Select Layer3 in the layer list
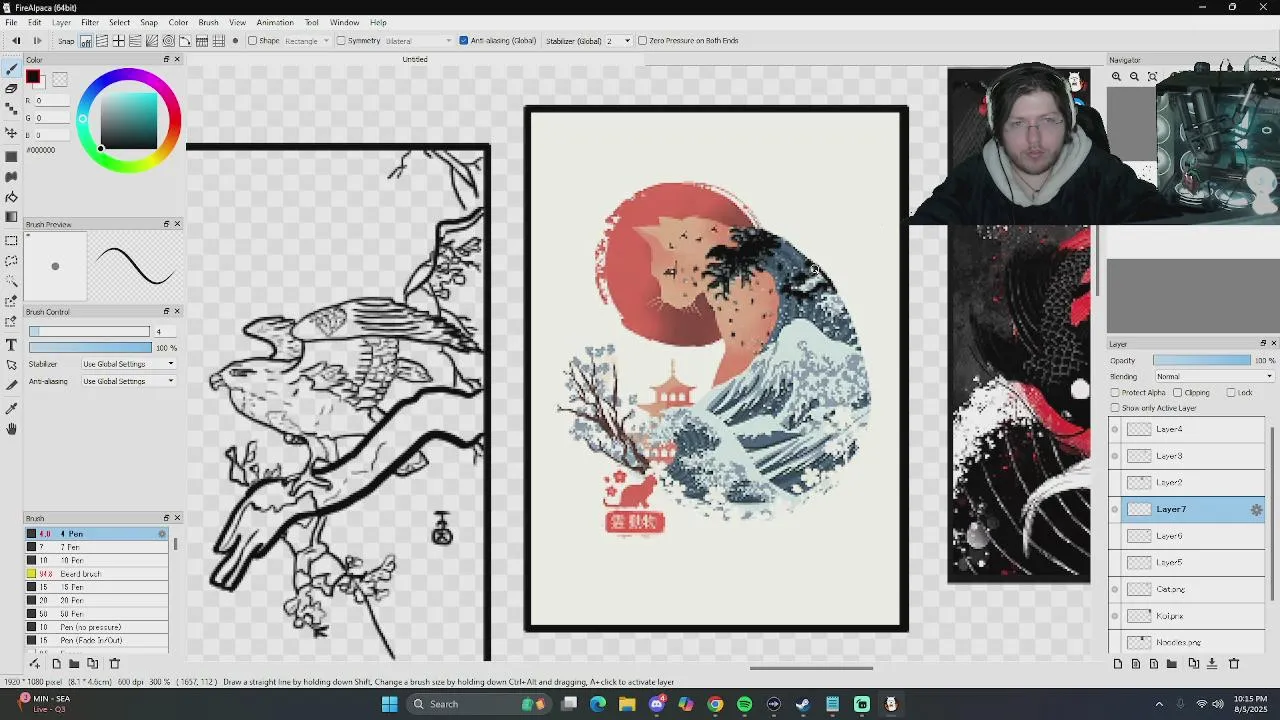1280x720 pixels. (x=1192, y=456)
